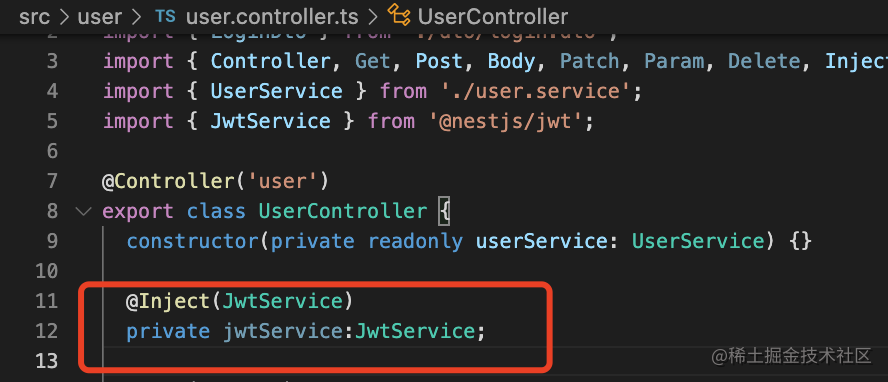The image size is (888, 382).
Task: Select the UserController breadcrumb item
Action: tap(493, 17)
